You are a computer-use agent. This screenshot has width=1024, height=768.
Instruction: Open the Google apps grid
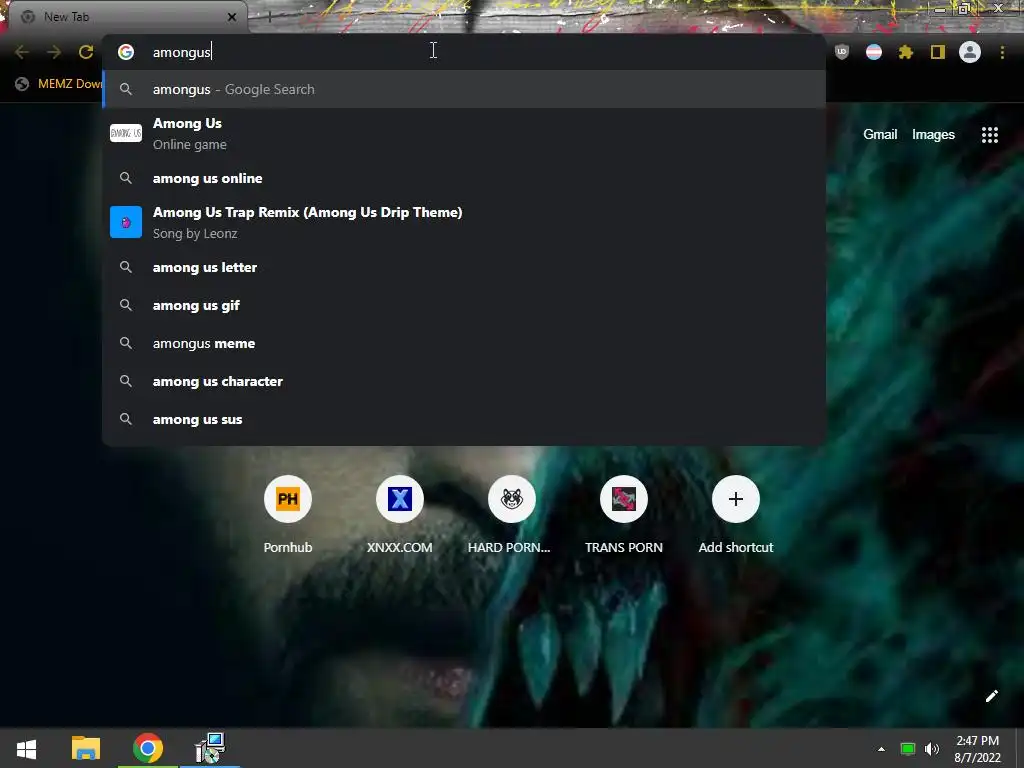coord(989,135)
